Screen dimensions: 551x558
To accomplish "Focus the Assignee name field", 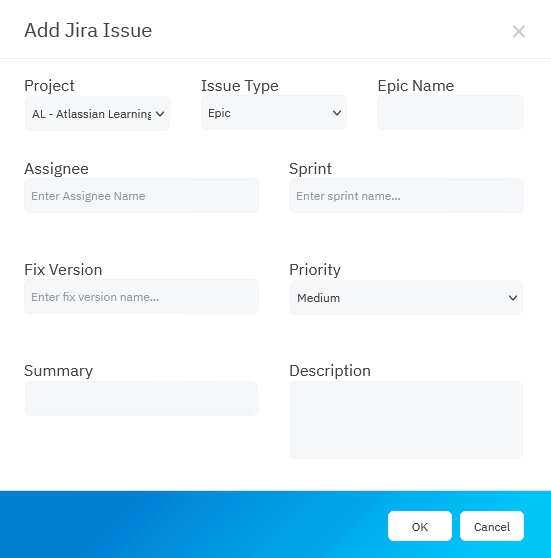I will 141,196.
